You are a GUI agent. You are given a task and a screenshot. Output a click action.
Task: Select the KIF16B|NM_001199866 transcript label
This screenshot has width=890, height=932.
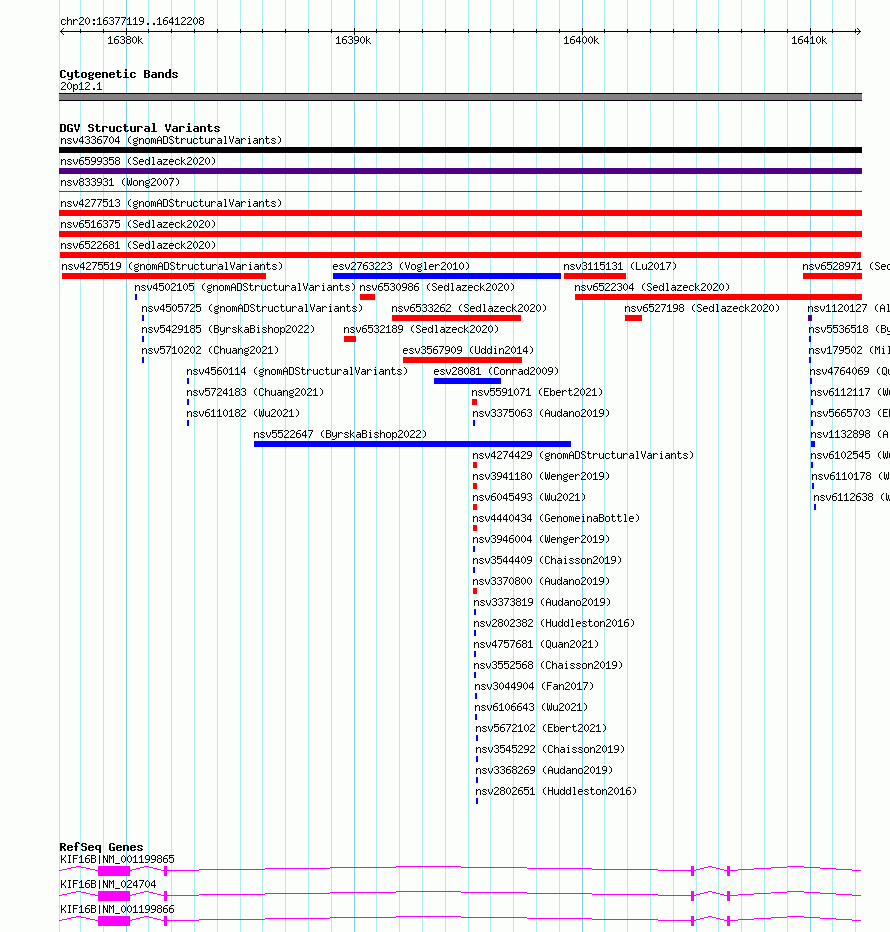click(117, 909)
